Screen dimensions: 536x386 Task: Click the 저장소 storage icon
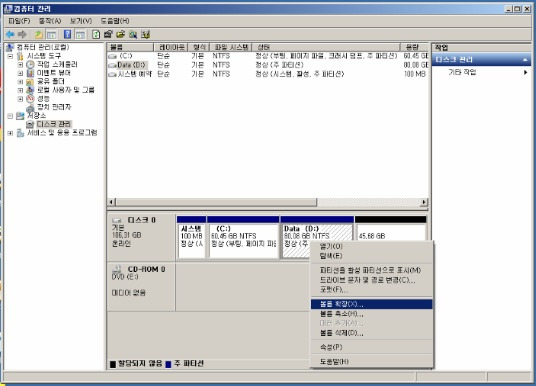click(x=21, y=116)
